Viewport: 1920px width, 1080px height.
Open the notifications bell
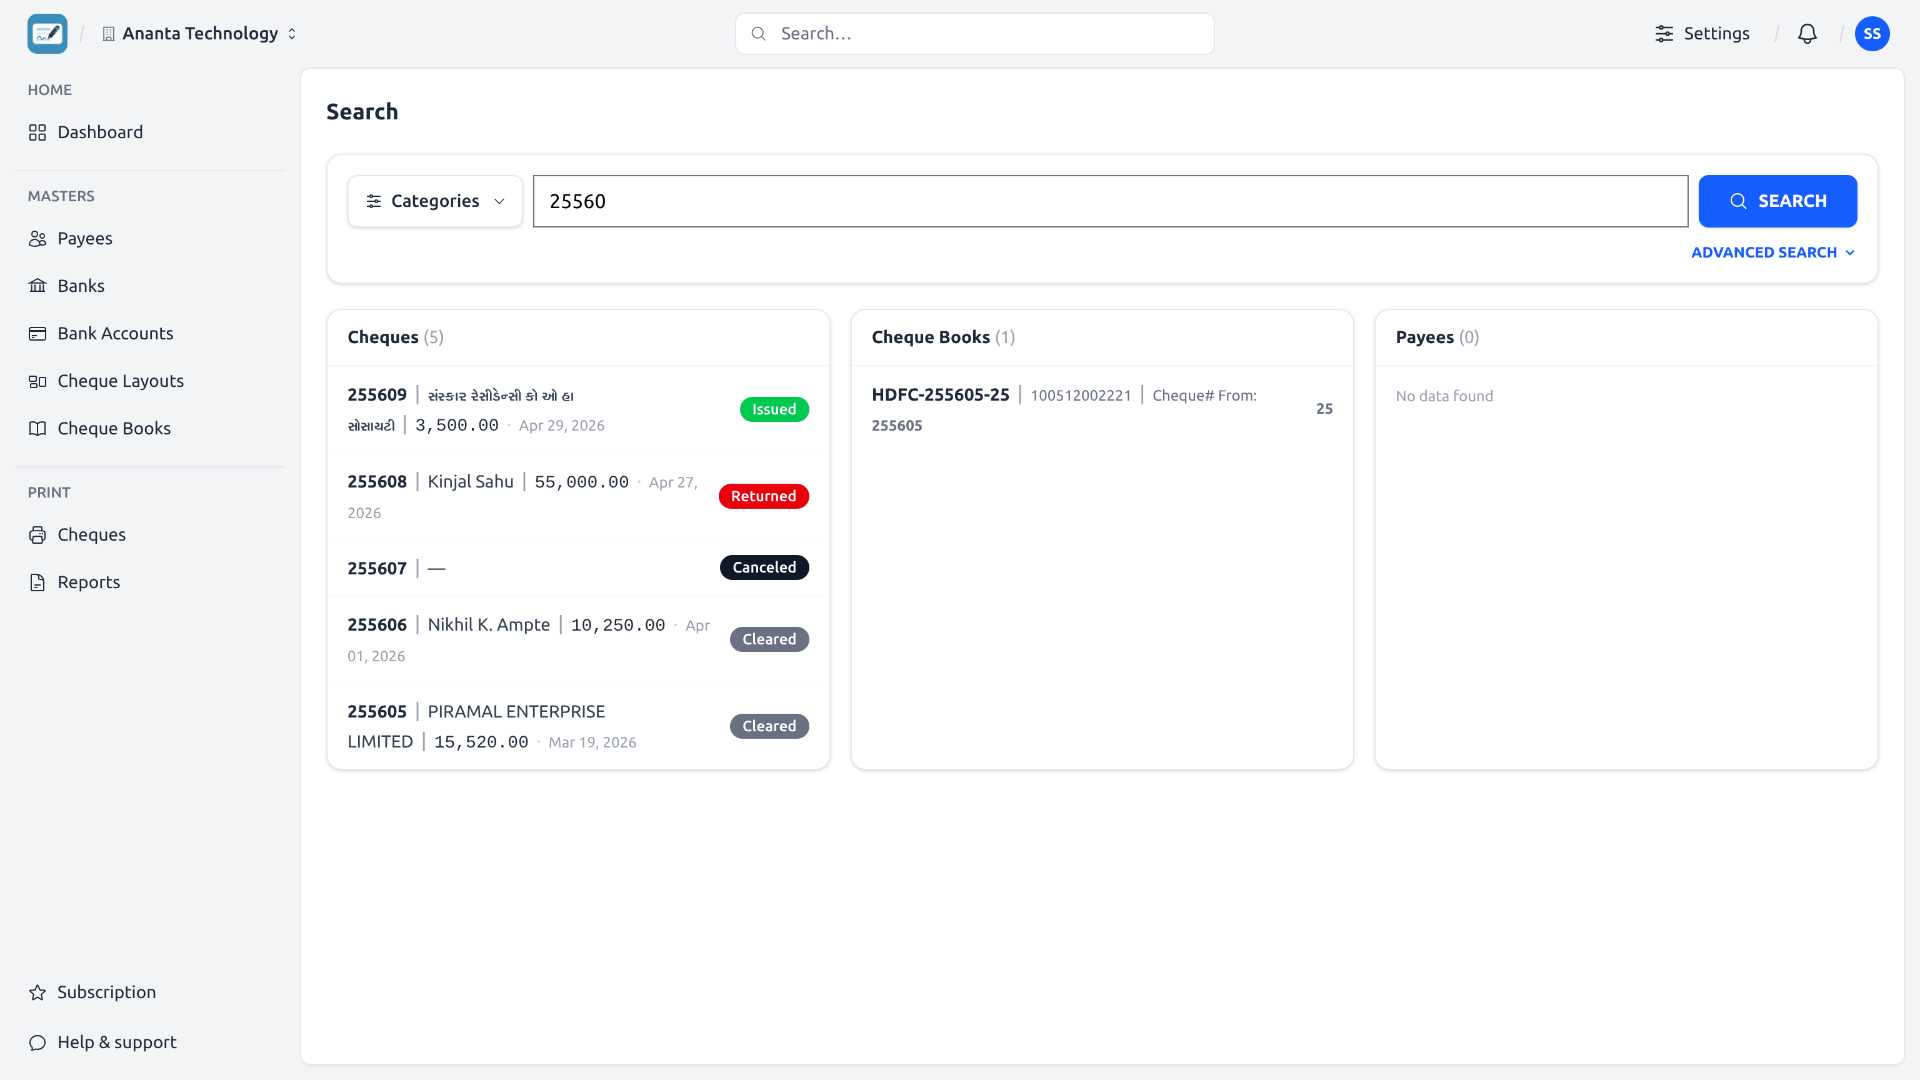[x=1807, y=33]
